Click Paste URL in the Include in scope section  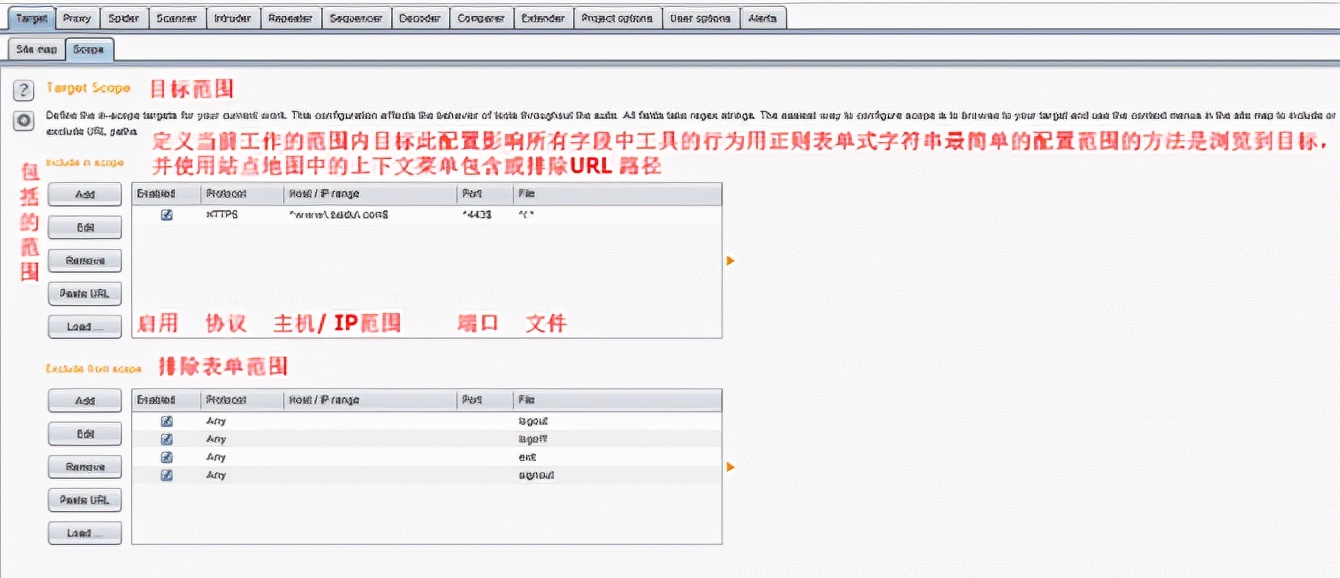pyautogui.click(x=85, y=293)
